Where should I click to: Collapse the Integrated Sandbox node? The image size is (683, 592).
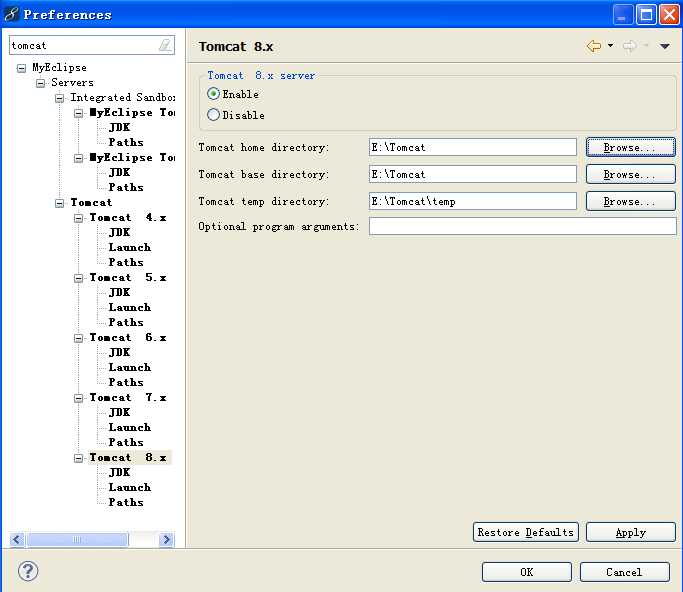[x=60, y=98]
